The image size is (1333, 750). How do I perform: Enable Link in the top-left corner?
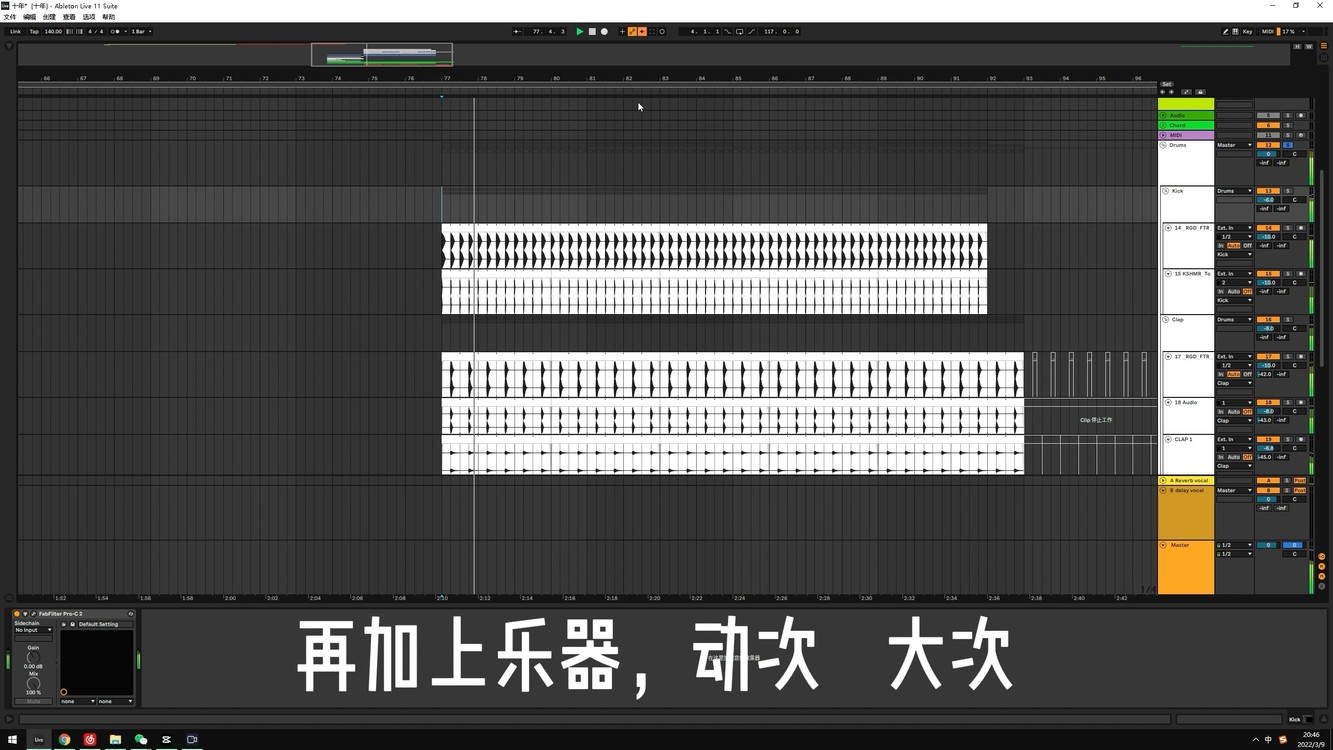pyautogui.click(x=15, y=31)
